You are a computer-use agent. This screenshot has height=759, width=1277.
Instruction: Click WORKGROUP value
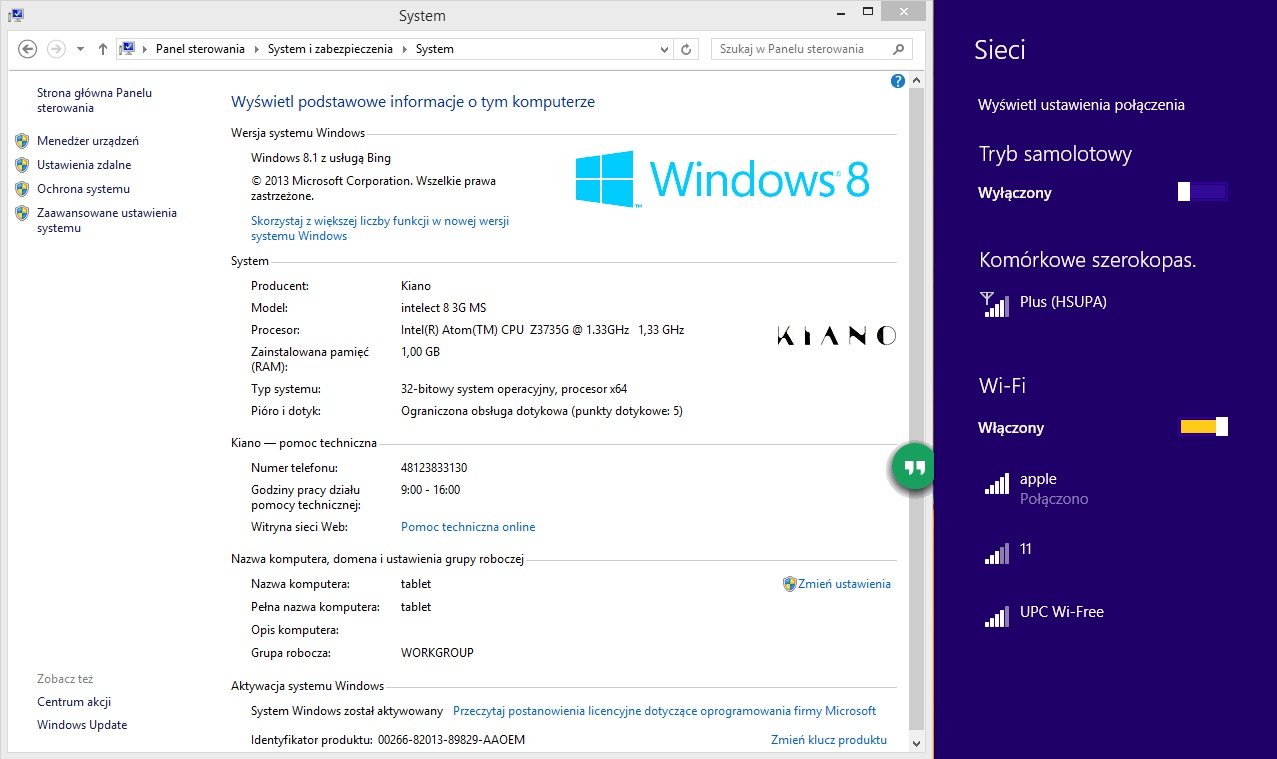437,653
